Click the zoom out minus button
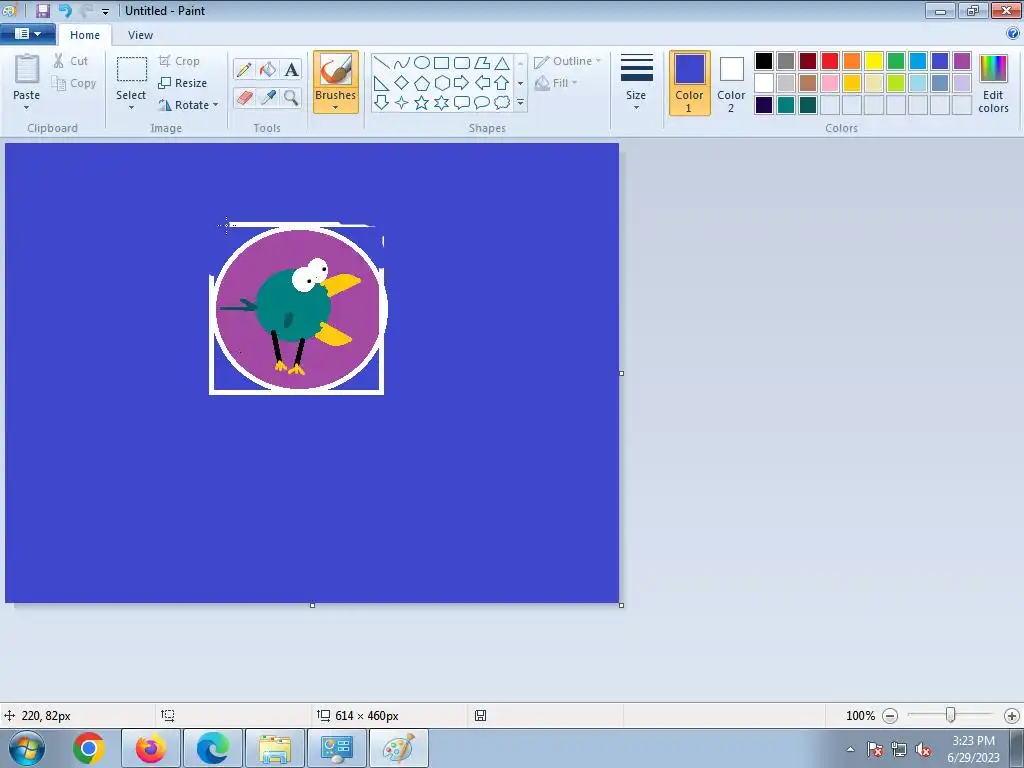Screen dimensions: 1024x768 point(889,716)
